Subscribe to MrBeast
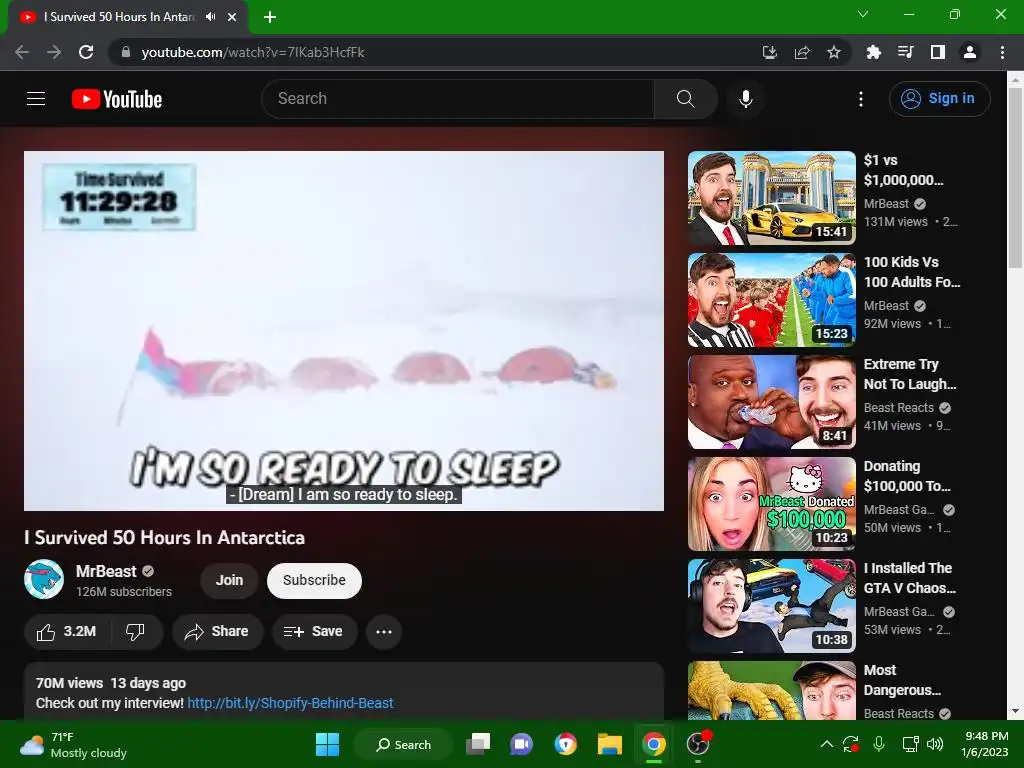The height and width of the screenshot is (768, 1024). pos(314,580)
